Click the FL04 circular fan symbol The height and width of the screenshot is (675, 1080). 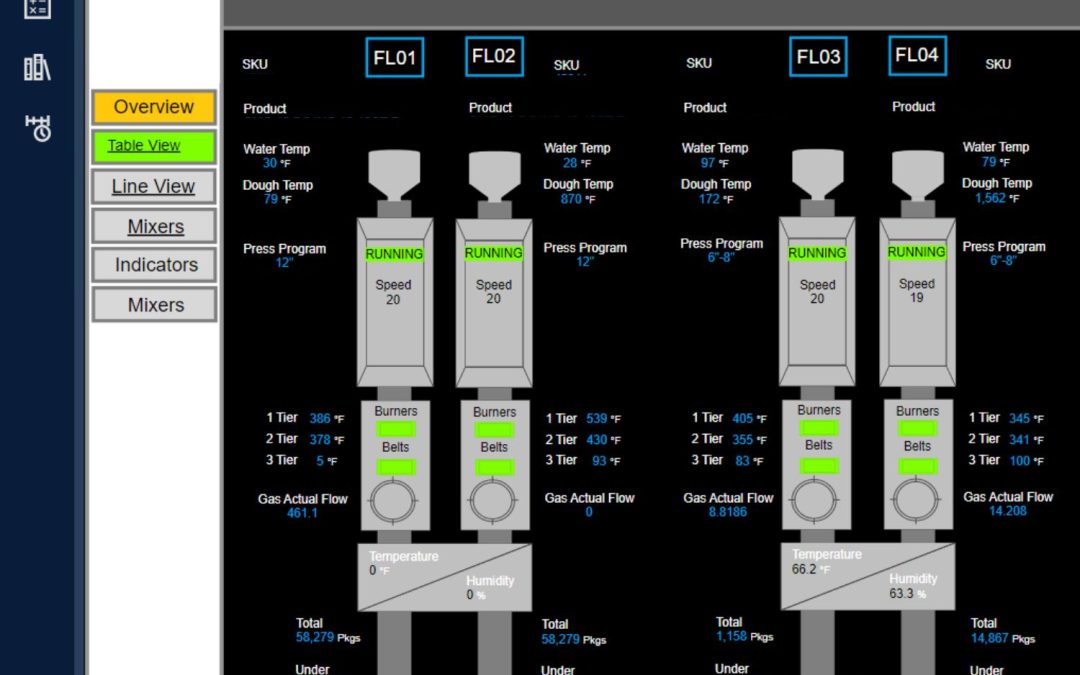coord(916,501)
